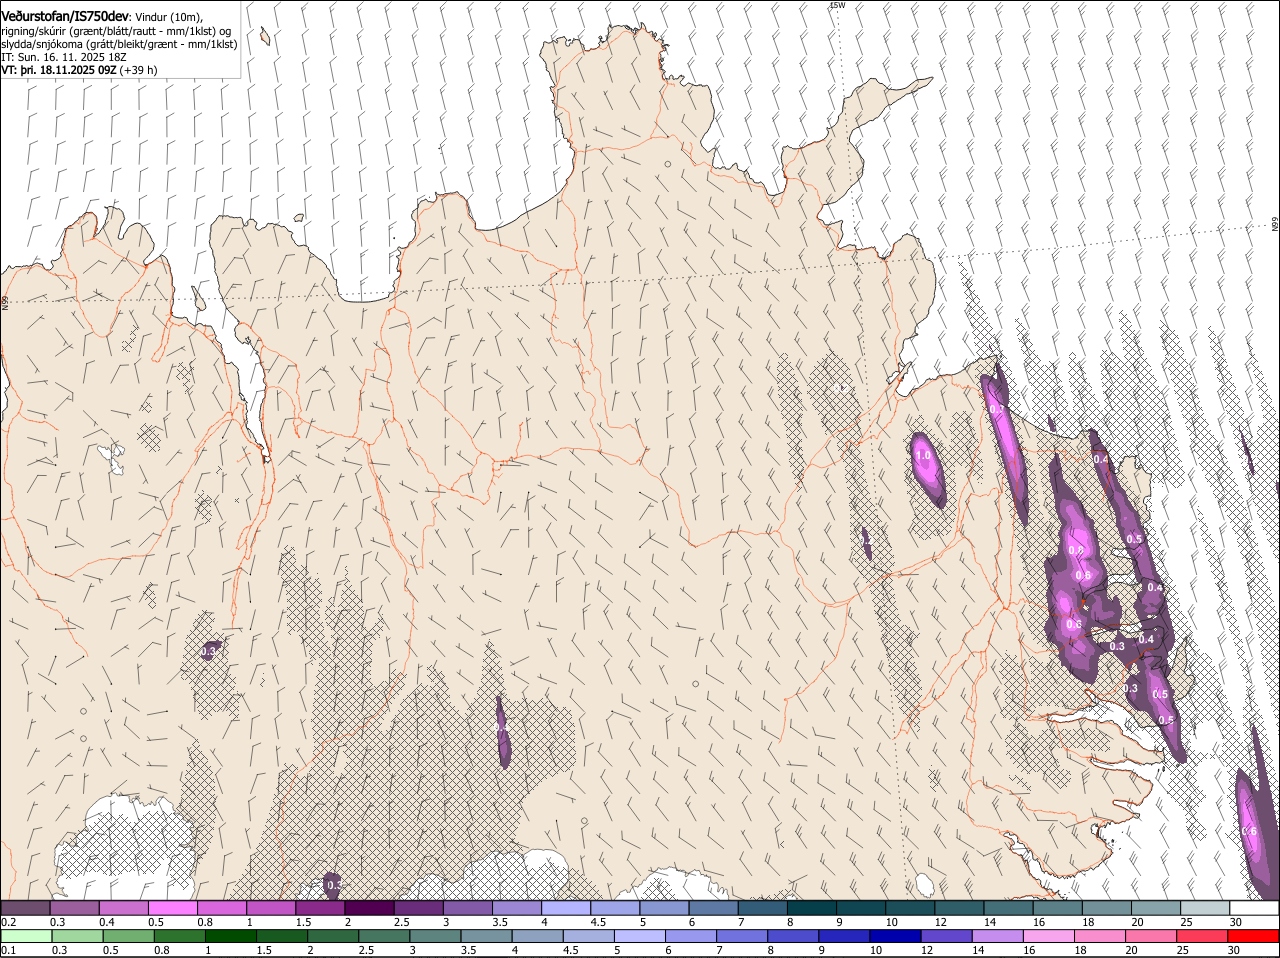The image size is (1280, 958).
Task: Select the palest green 0.1 swatch on the rain scale
Action: click(26, 937)
